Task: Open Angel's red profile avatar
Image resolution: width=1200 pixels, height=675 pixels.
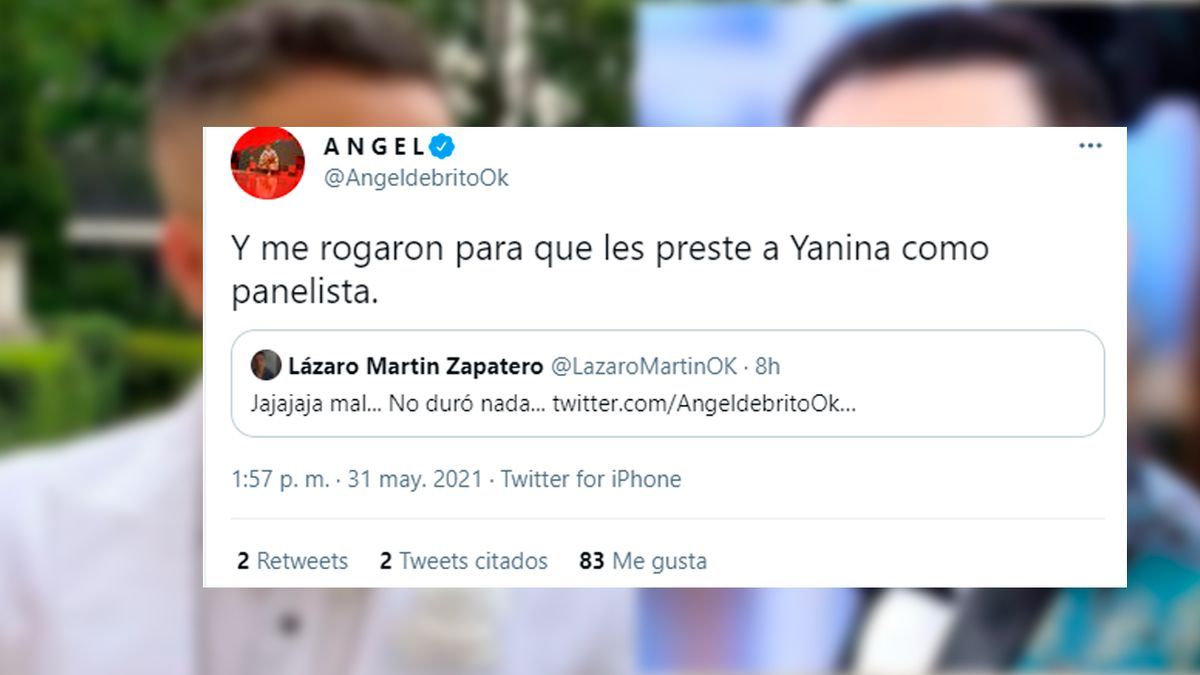Action: click(267, 162)
